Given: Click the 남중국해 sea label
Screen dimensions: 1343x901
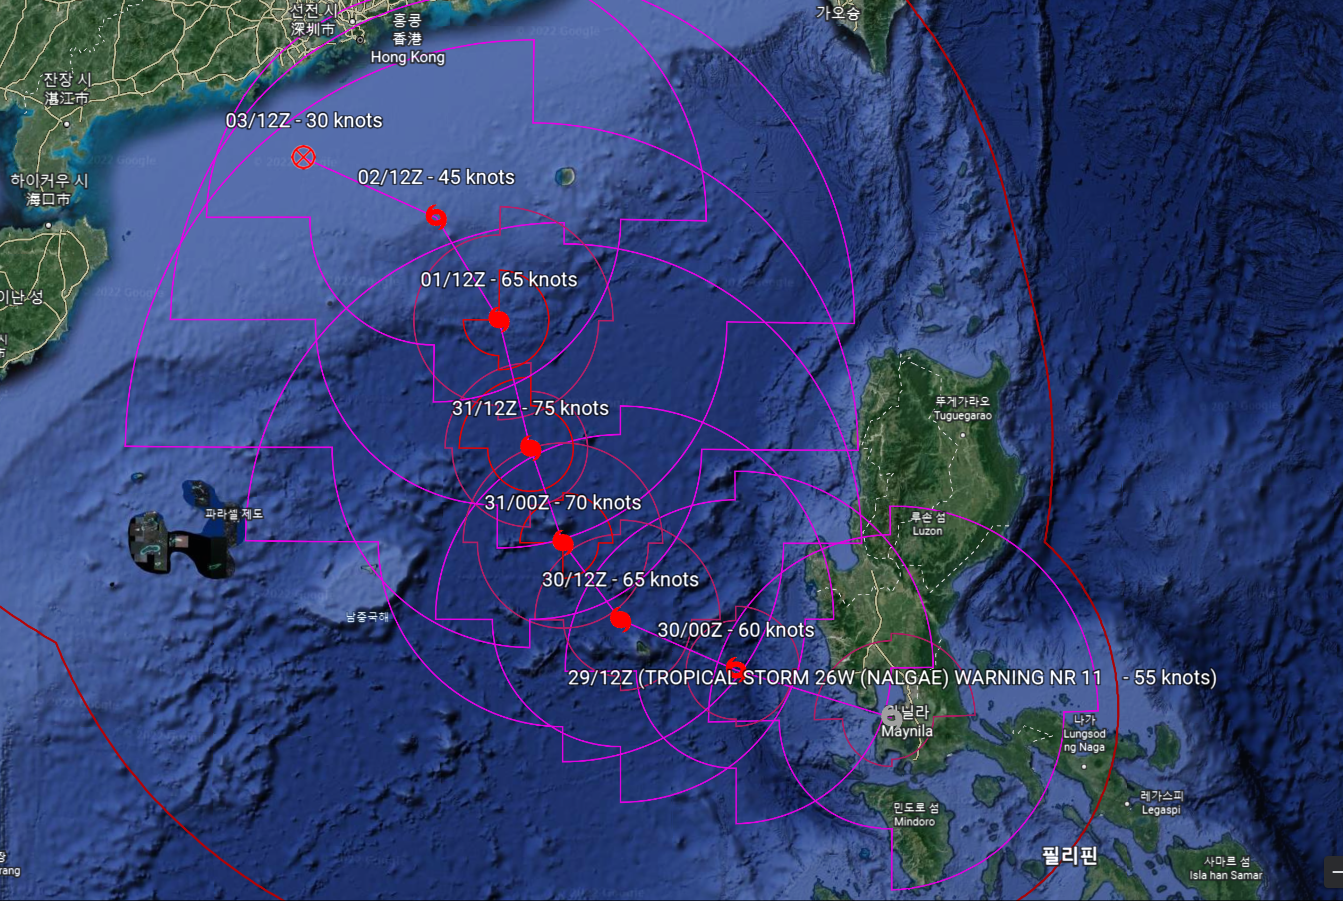Looking at the screenshot, I should (x=367, y=617).
